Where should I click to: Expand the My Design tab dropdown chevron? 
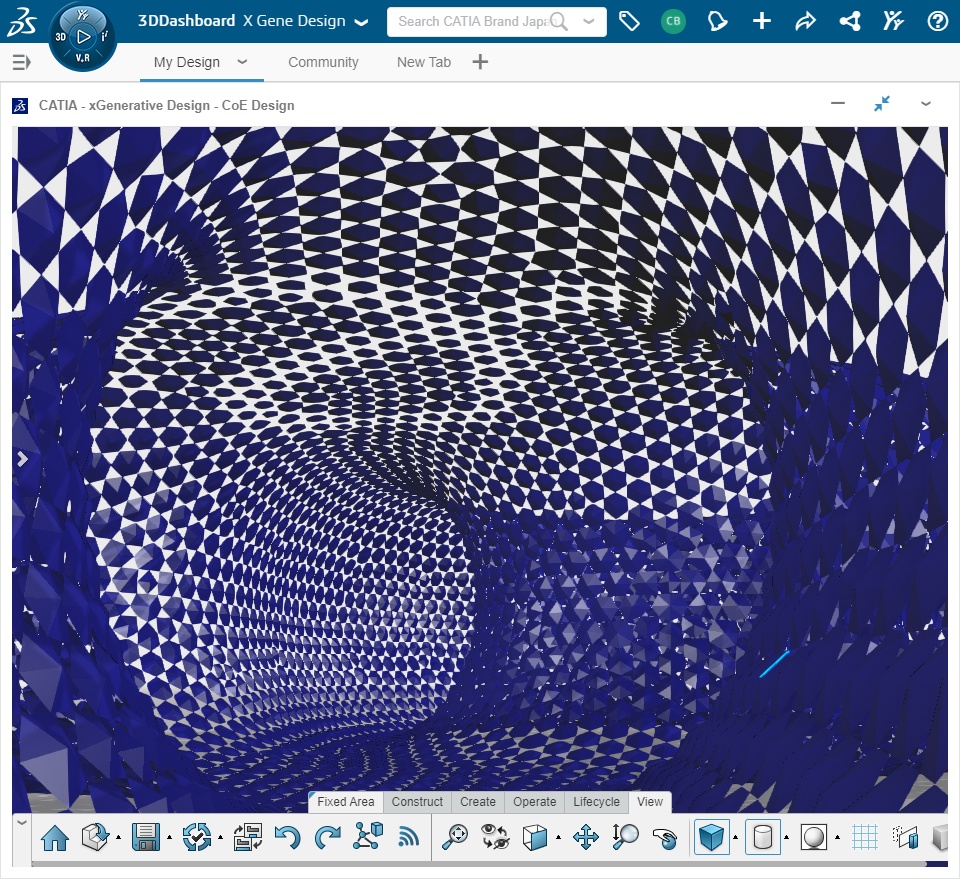[x=242, y=62]
